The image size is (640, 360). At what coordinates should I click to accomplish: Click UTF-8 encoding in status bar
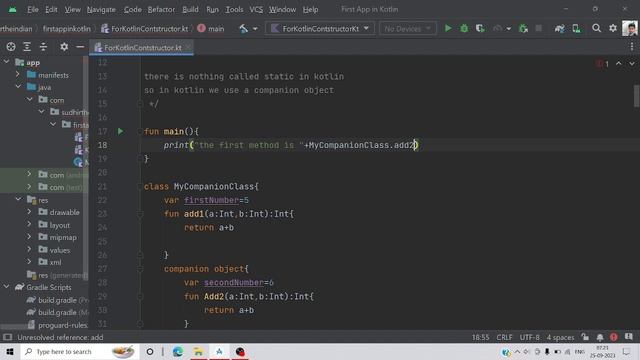529,337
